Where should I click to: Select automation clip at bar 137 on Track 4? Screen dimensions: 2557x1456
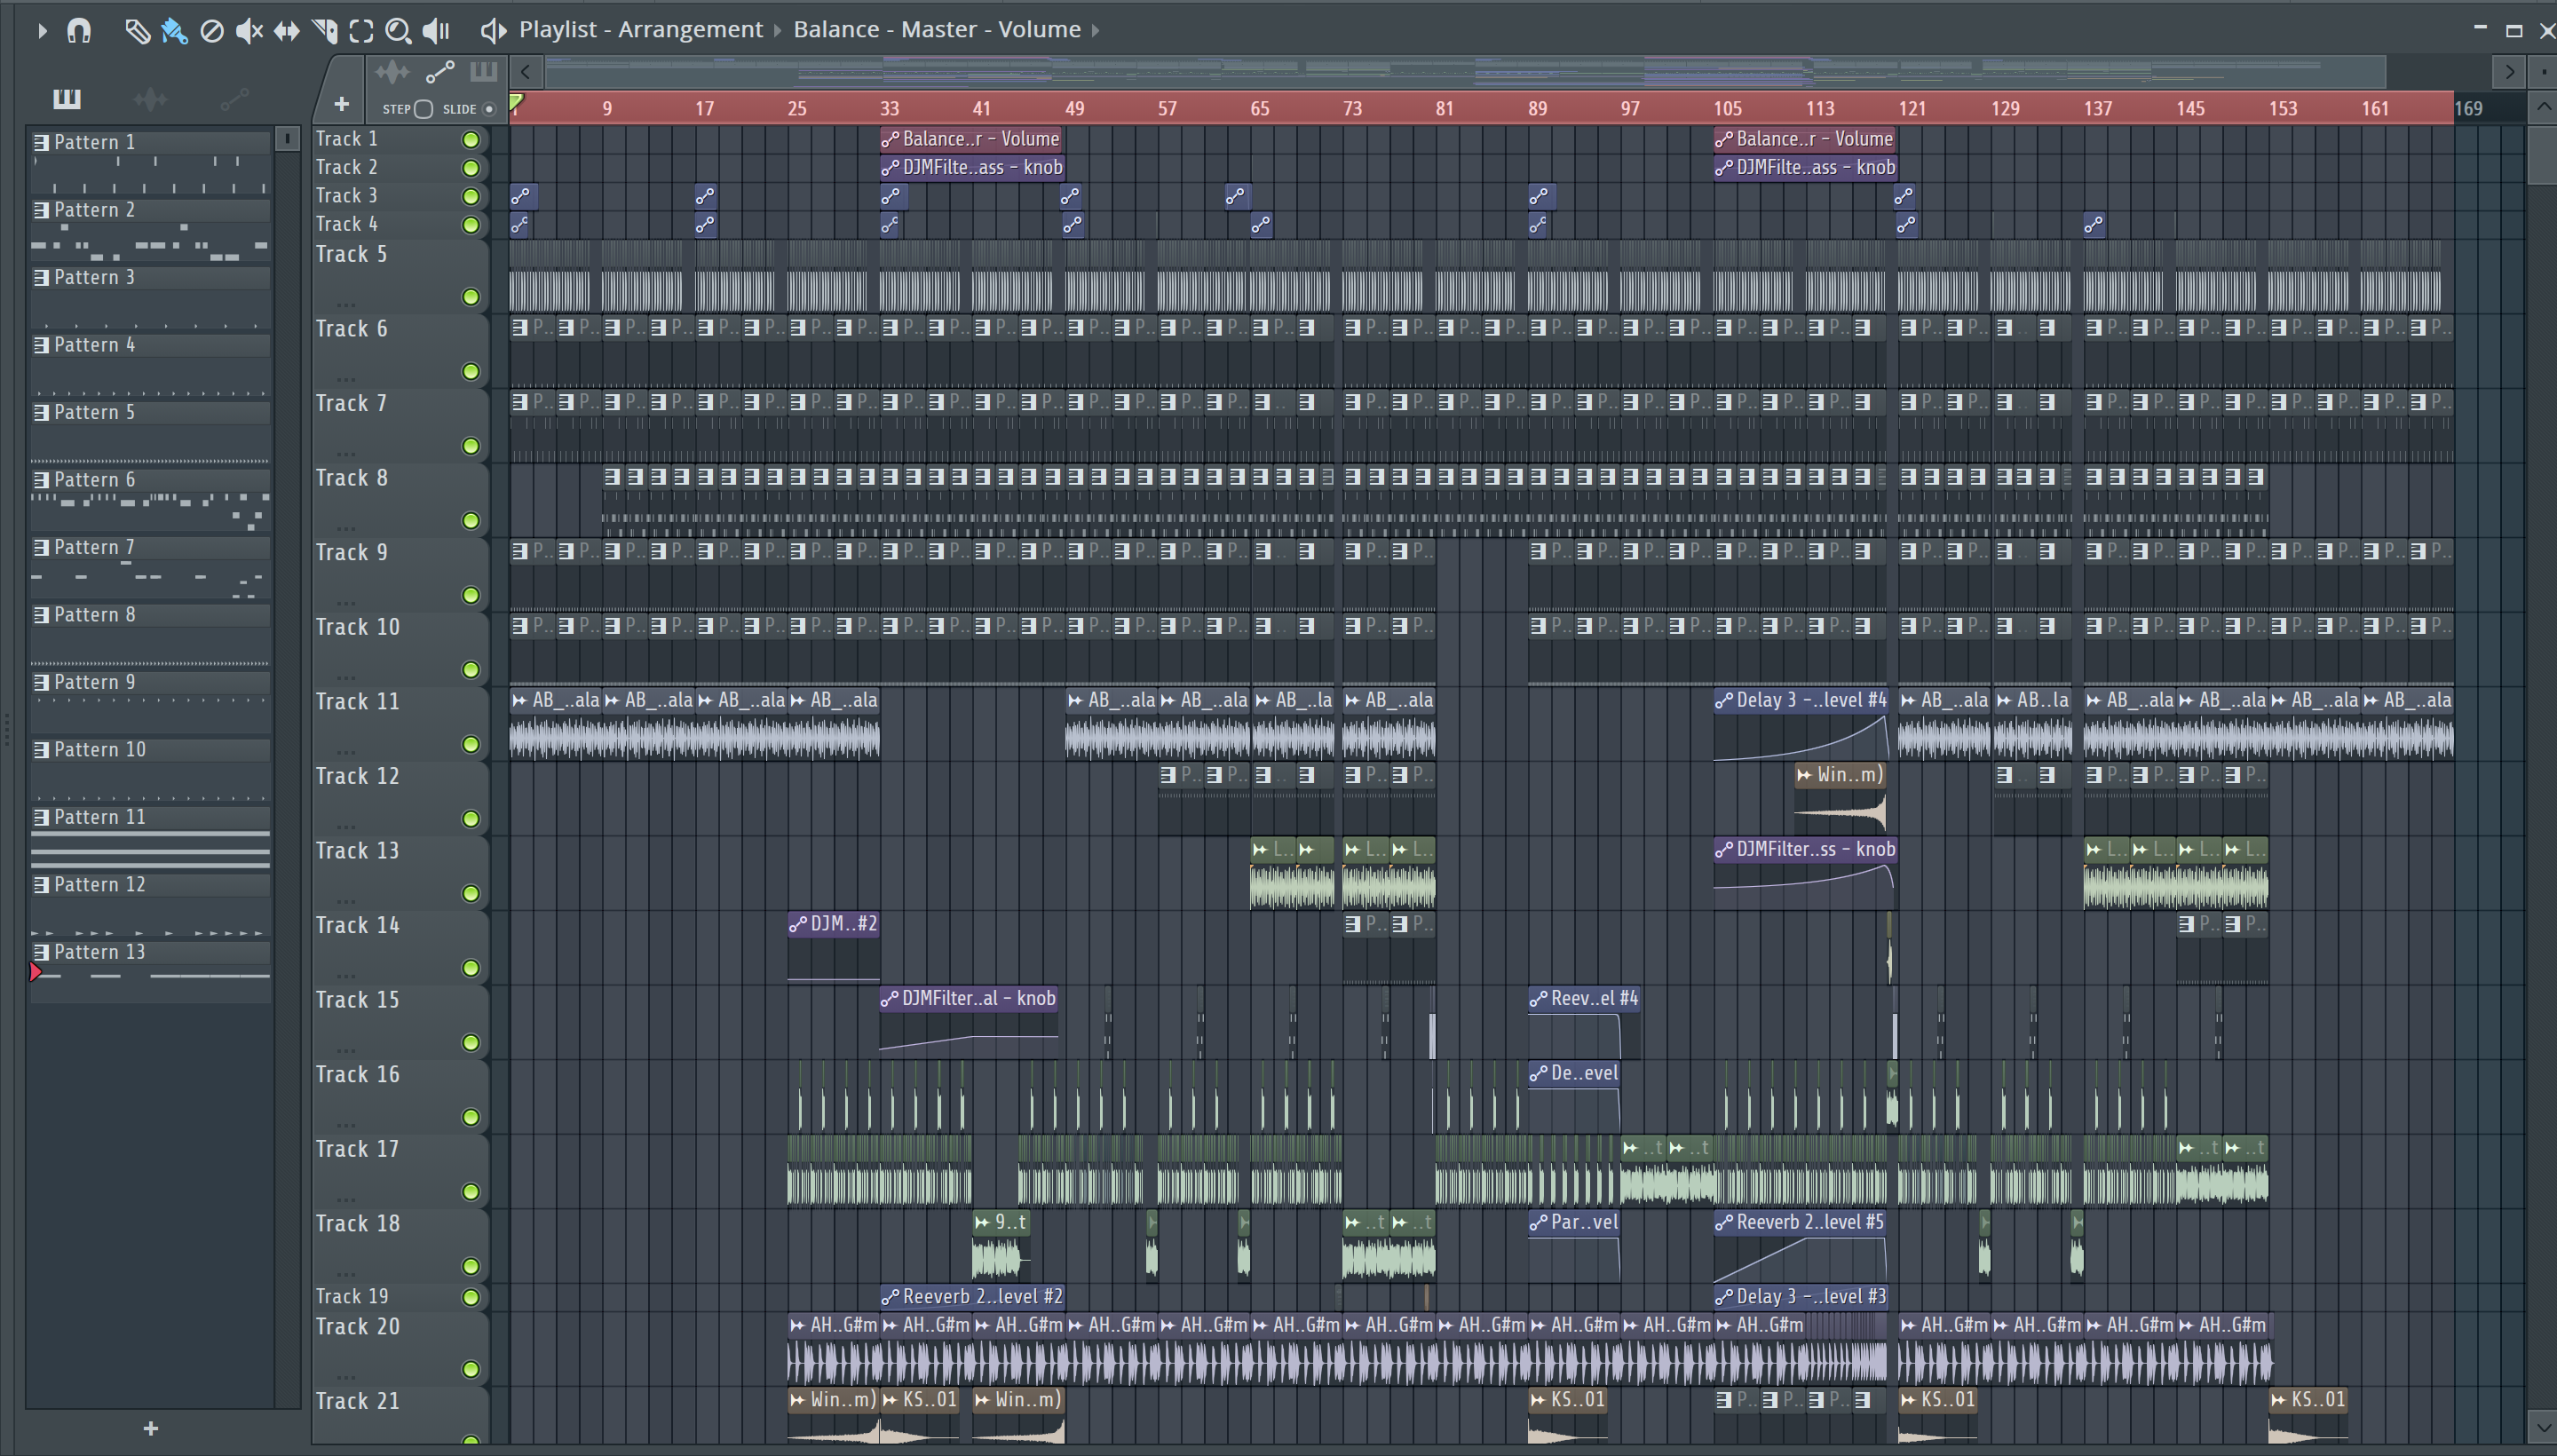coord(2094,225)
